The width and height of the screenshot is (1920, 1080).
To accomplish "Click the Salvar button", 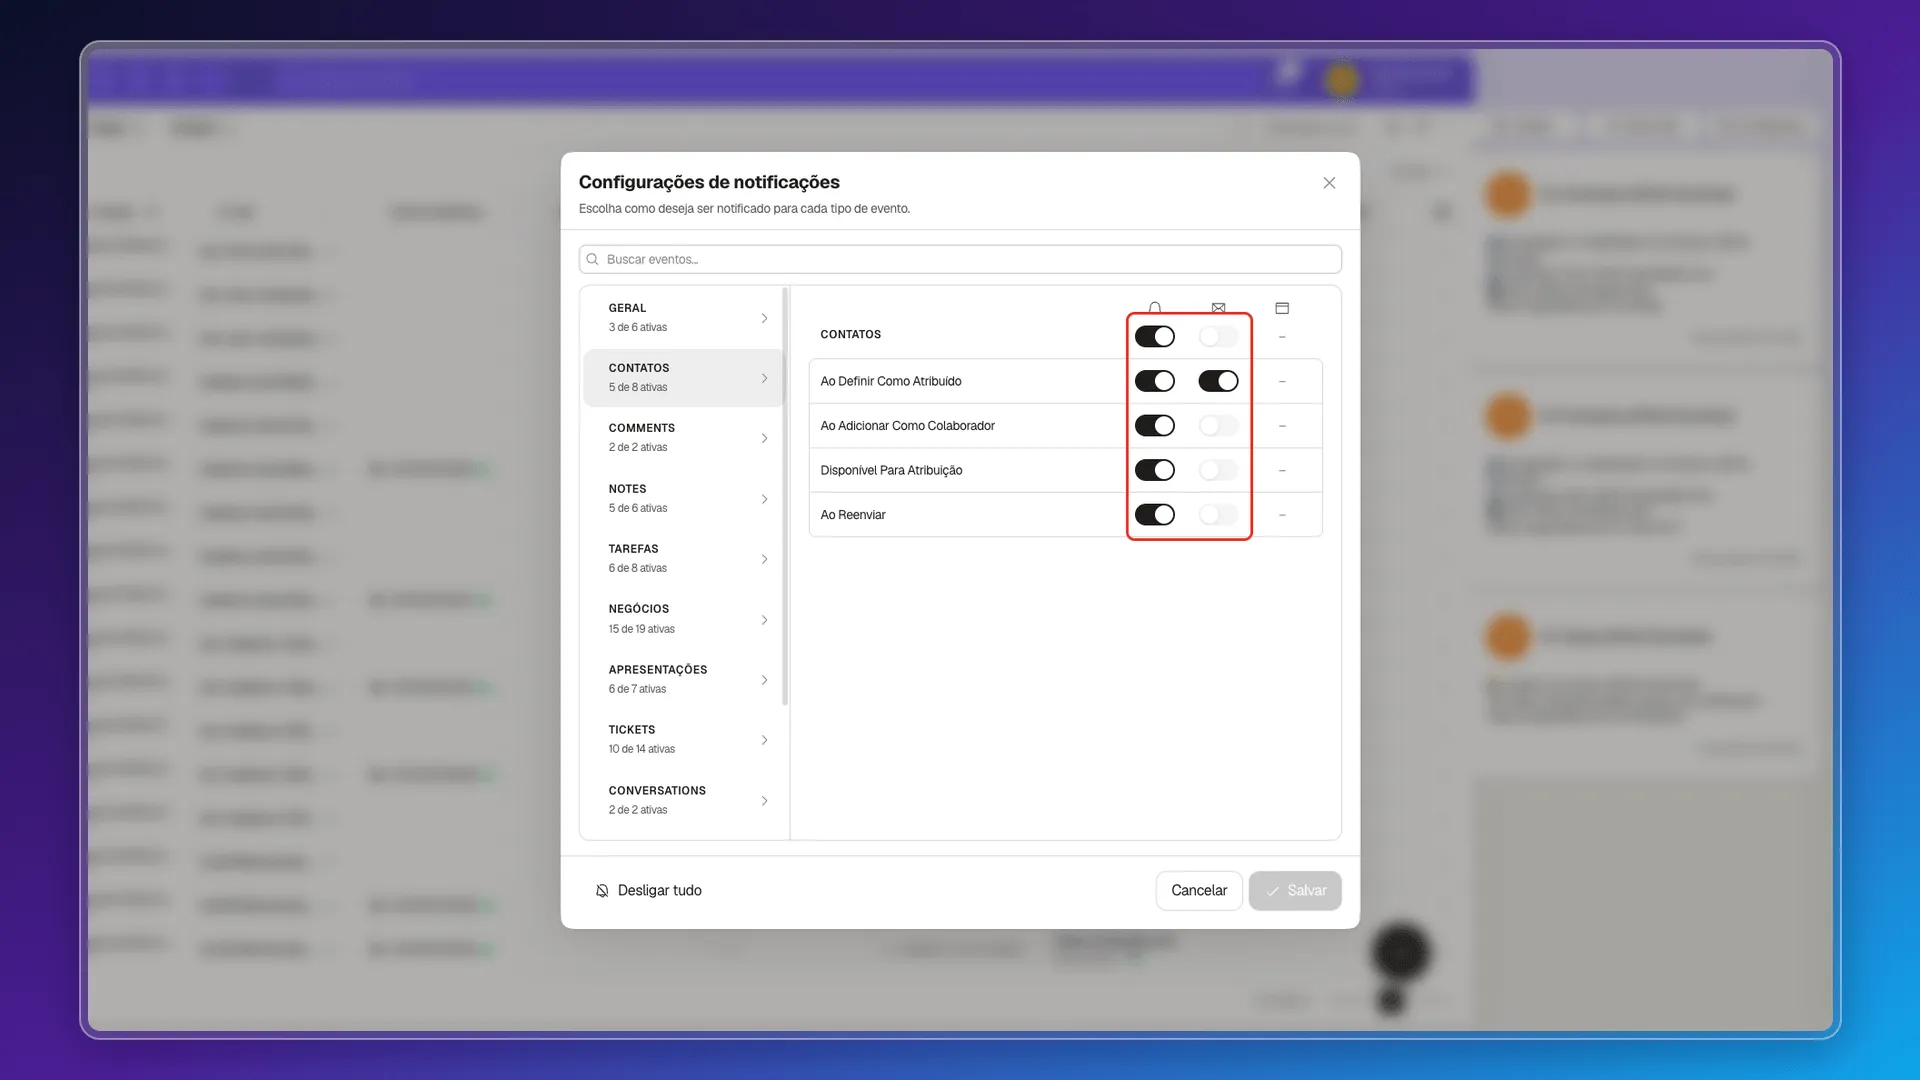I will tap(1295, 891).
